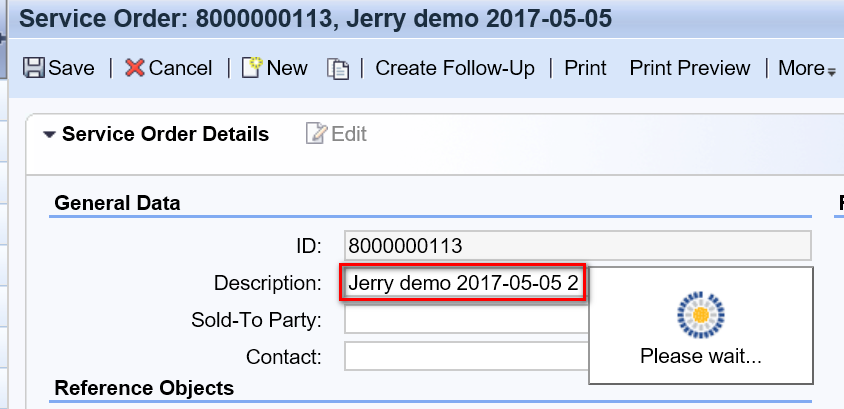Click the Copy document icon

(x=338, y=69)
